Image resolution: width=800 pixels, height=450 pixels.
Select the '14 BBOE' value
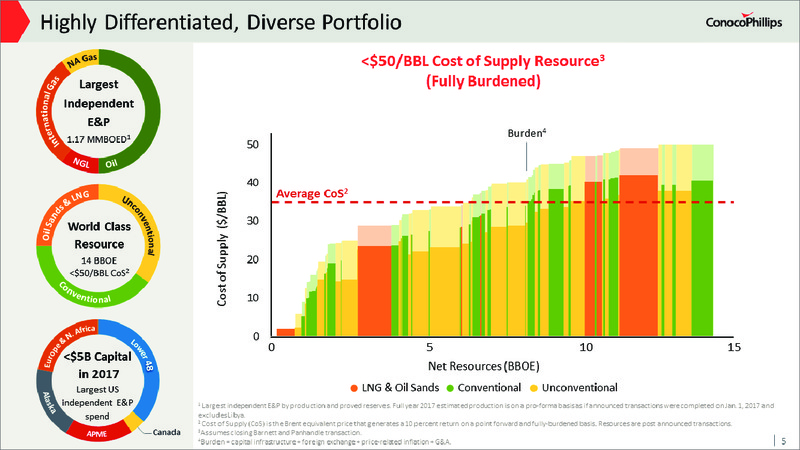99,260
